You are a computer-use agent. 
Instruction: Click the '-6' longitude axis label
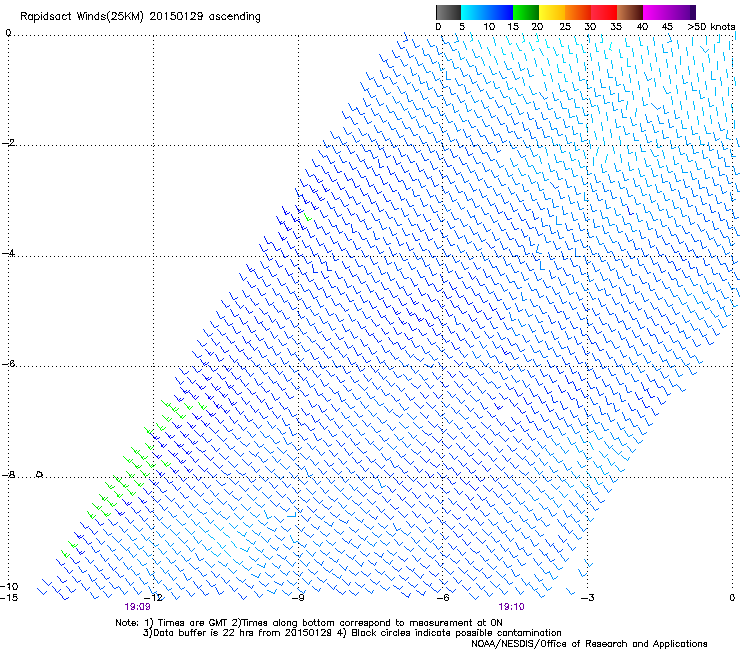pos(442,598)
